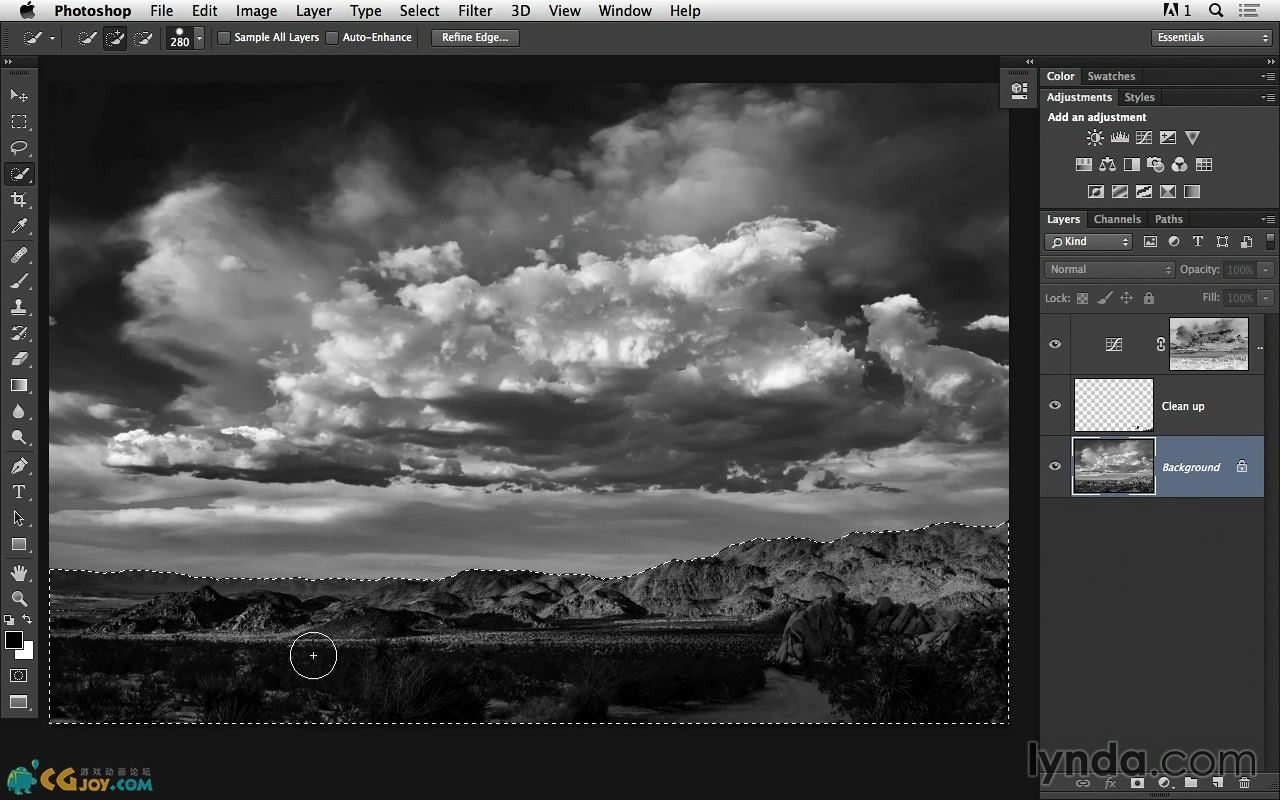
Task: Enable the Auto-Enhance checkbox
Action: click(332, 38)
